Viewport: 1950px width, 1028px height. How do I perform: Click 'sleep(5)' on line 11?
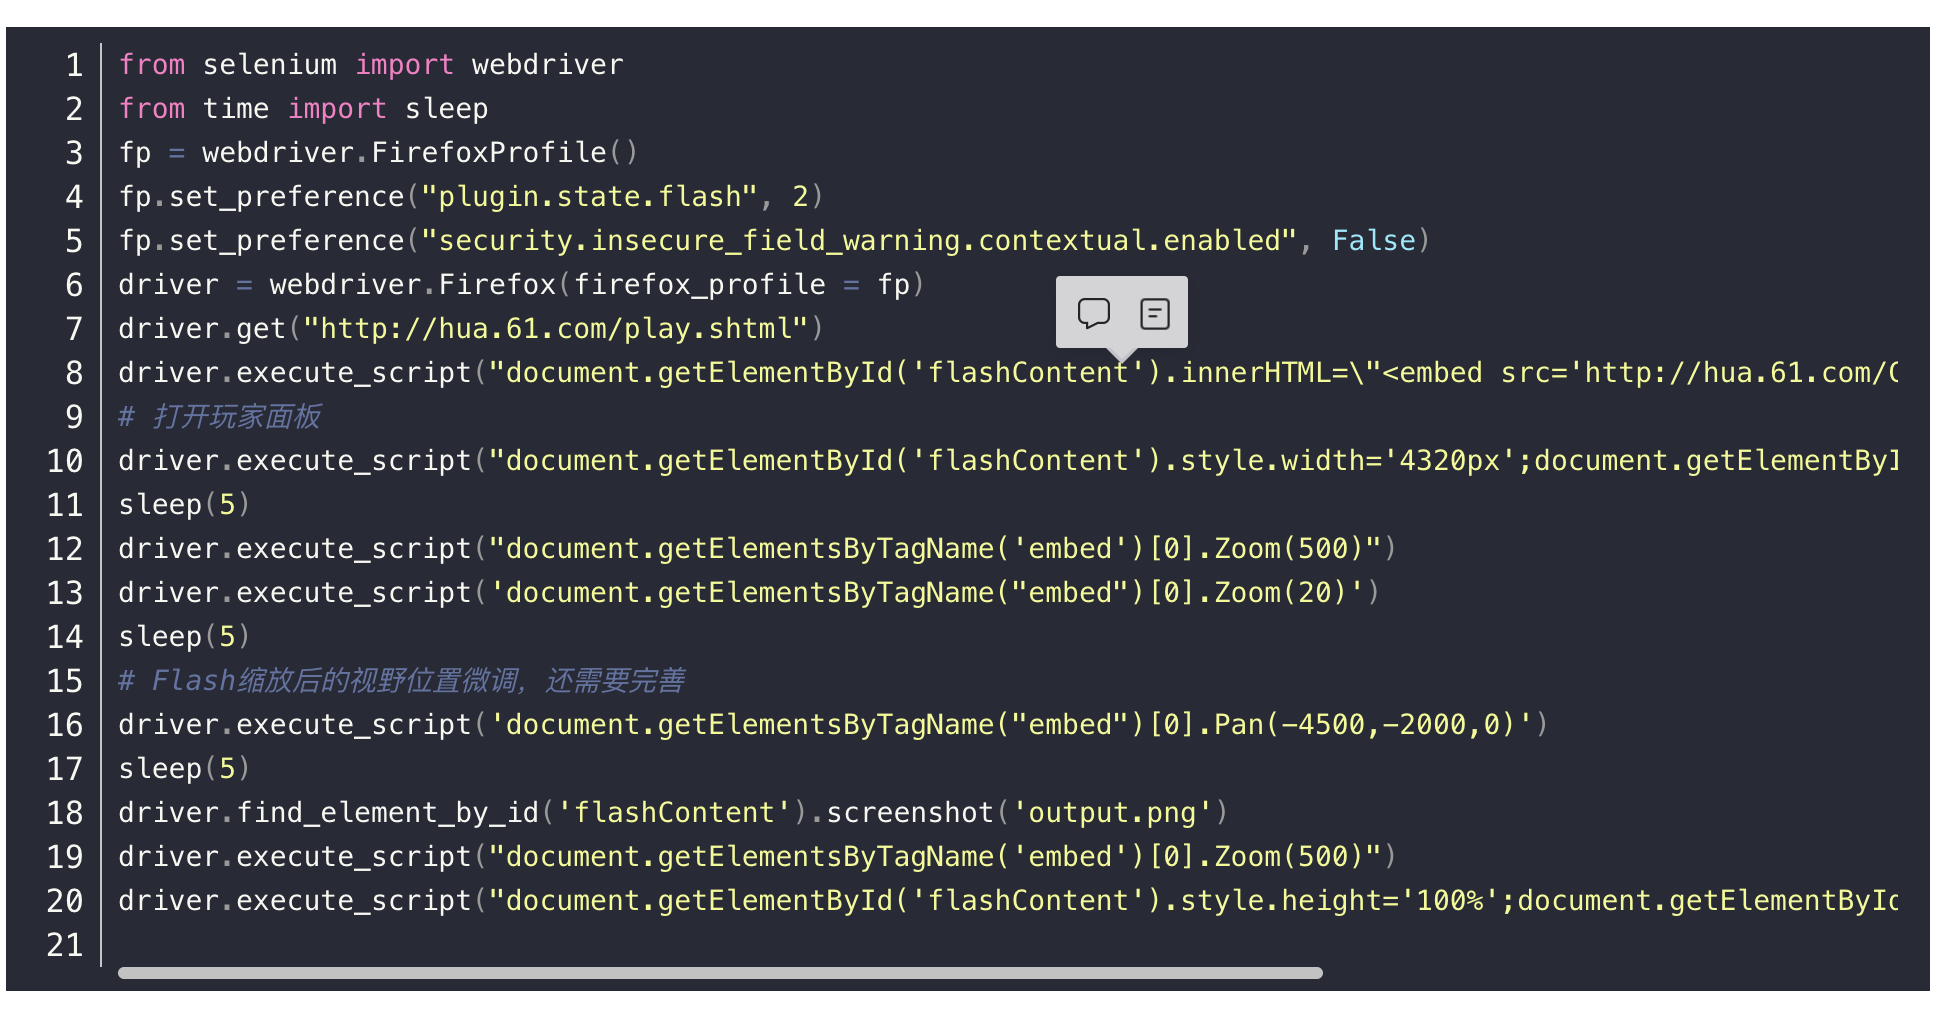(x=184, y=505)
